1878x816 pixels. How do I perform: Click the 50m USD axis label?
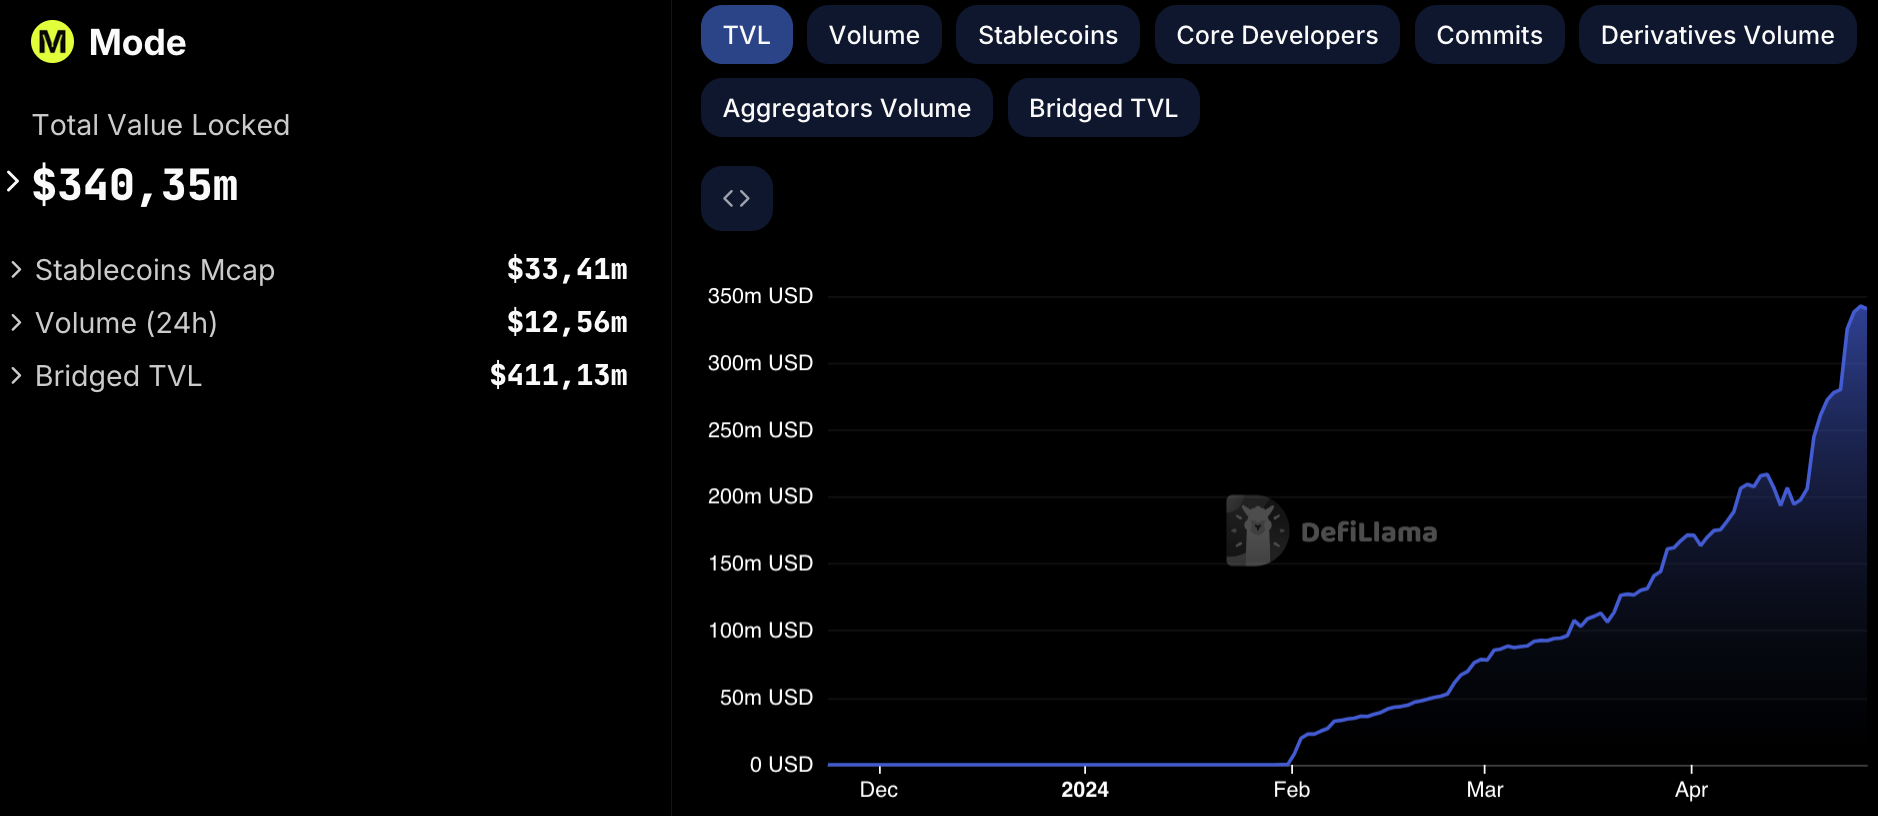(x=766, y=697)
